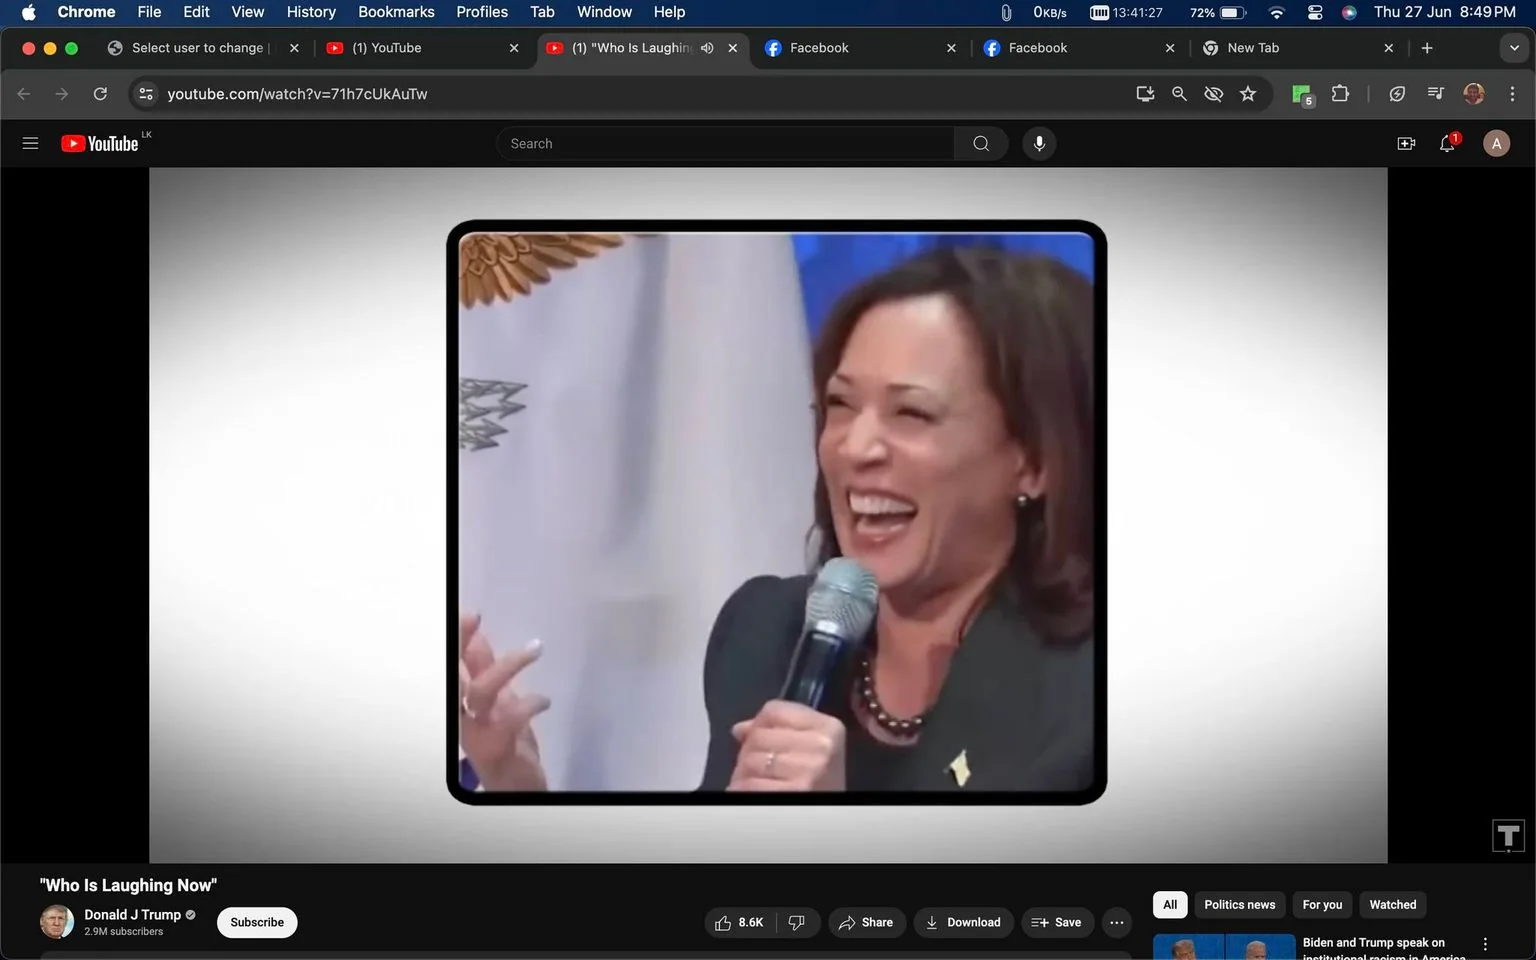Go to YouTube home via logo
The width and height of the screenshot is (1536, 960).
click(100, 143)
